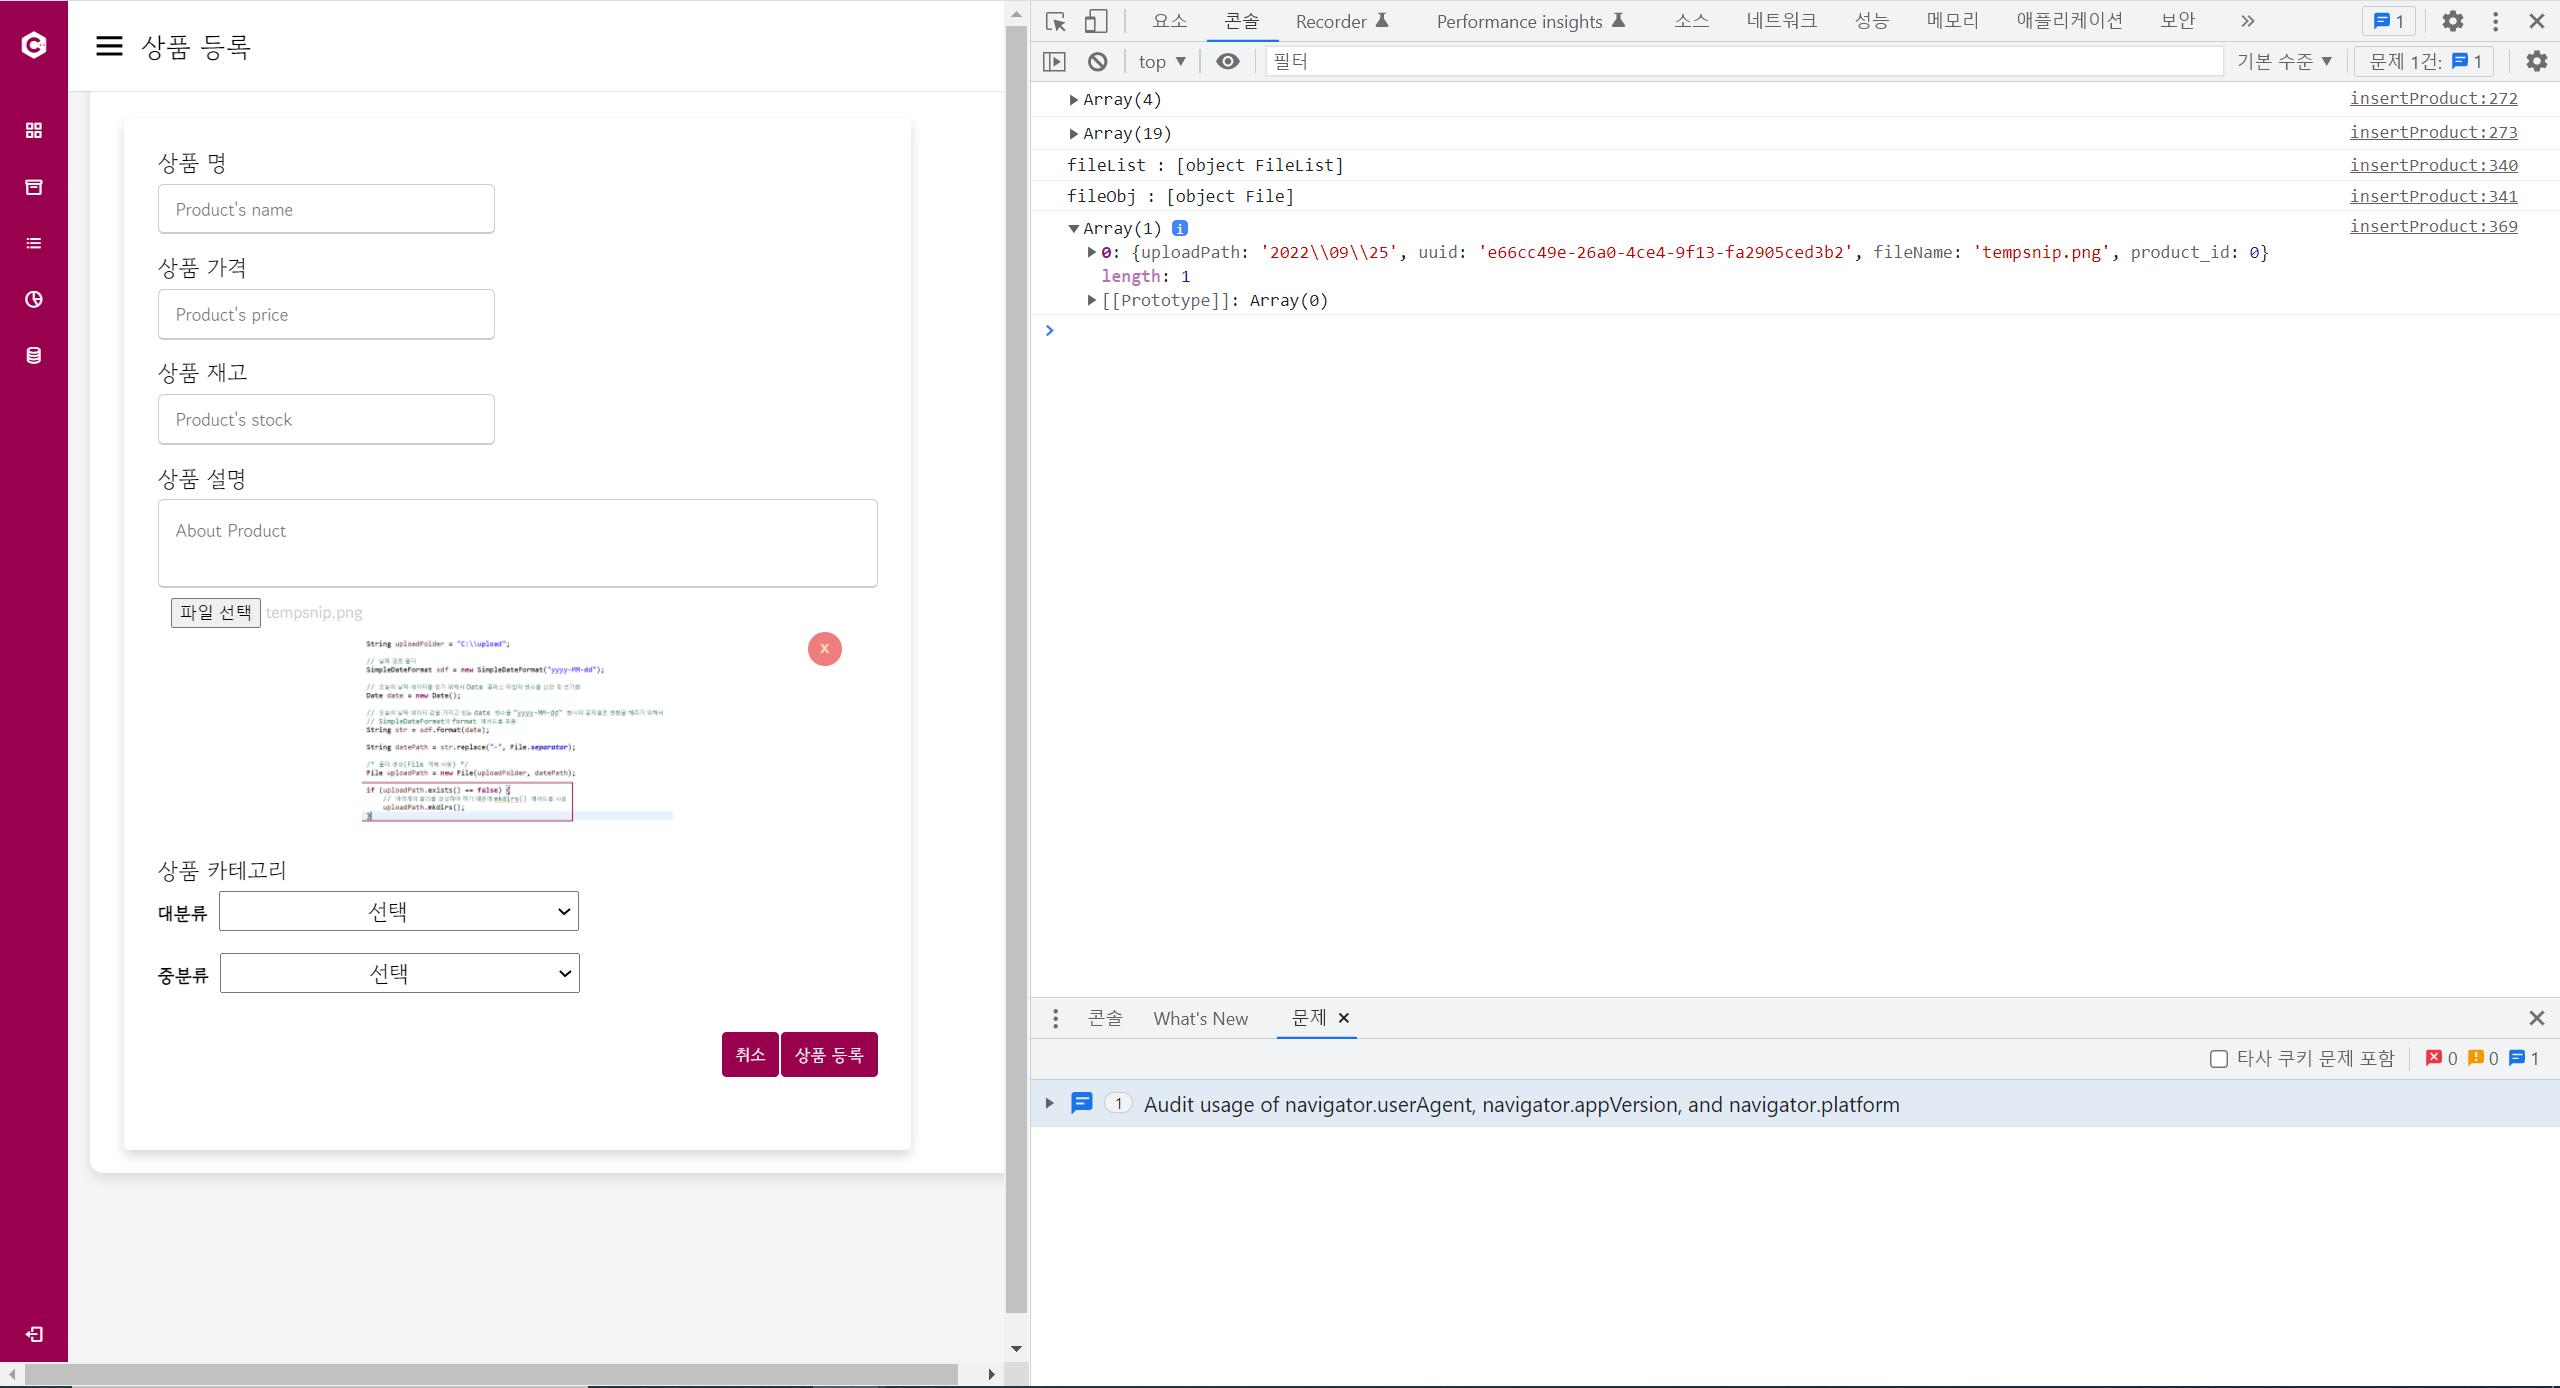
Task: Click the inspect element picker icon
Action: [x=1055, y=21]
